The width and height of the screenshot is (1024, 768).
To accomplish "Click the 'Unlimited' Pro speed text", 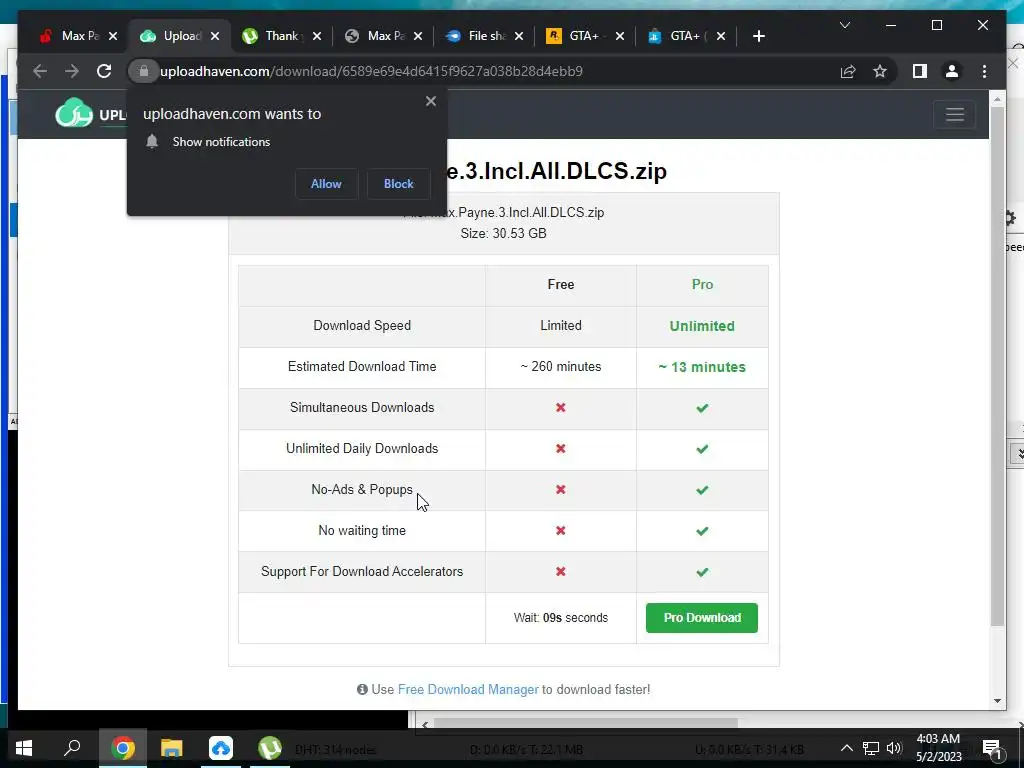I will pos(702,326).
